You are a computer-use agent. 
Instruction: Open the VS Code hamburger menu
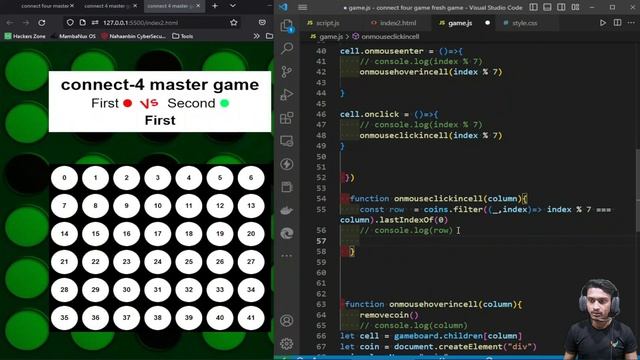(x=302, y=7)
